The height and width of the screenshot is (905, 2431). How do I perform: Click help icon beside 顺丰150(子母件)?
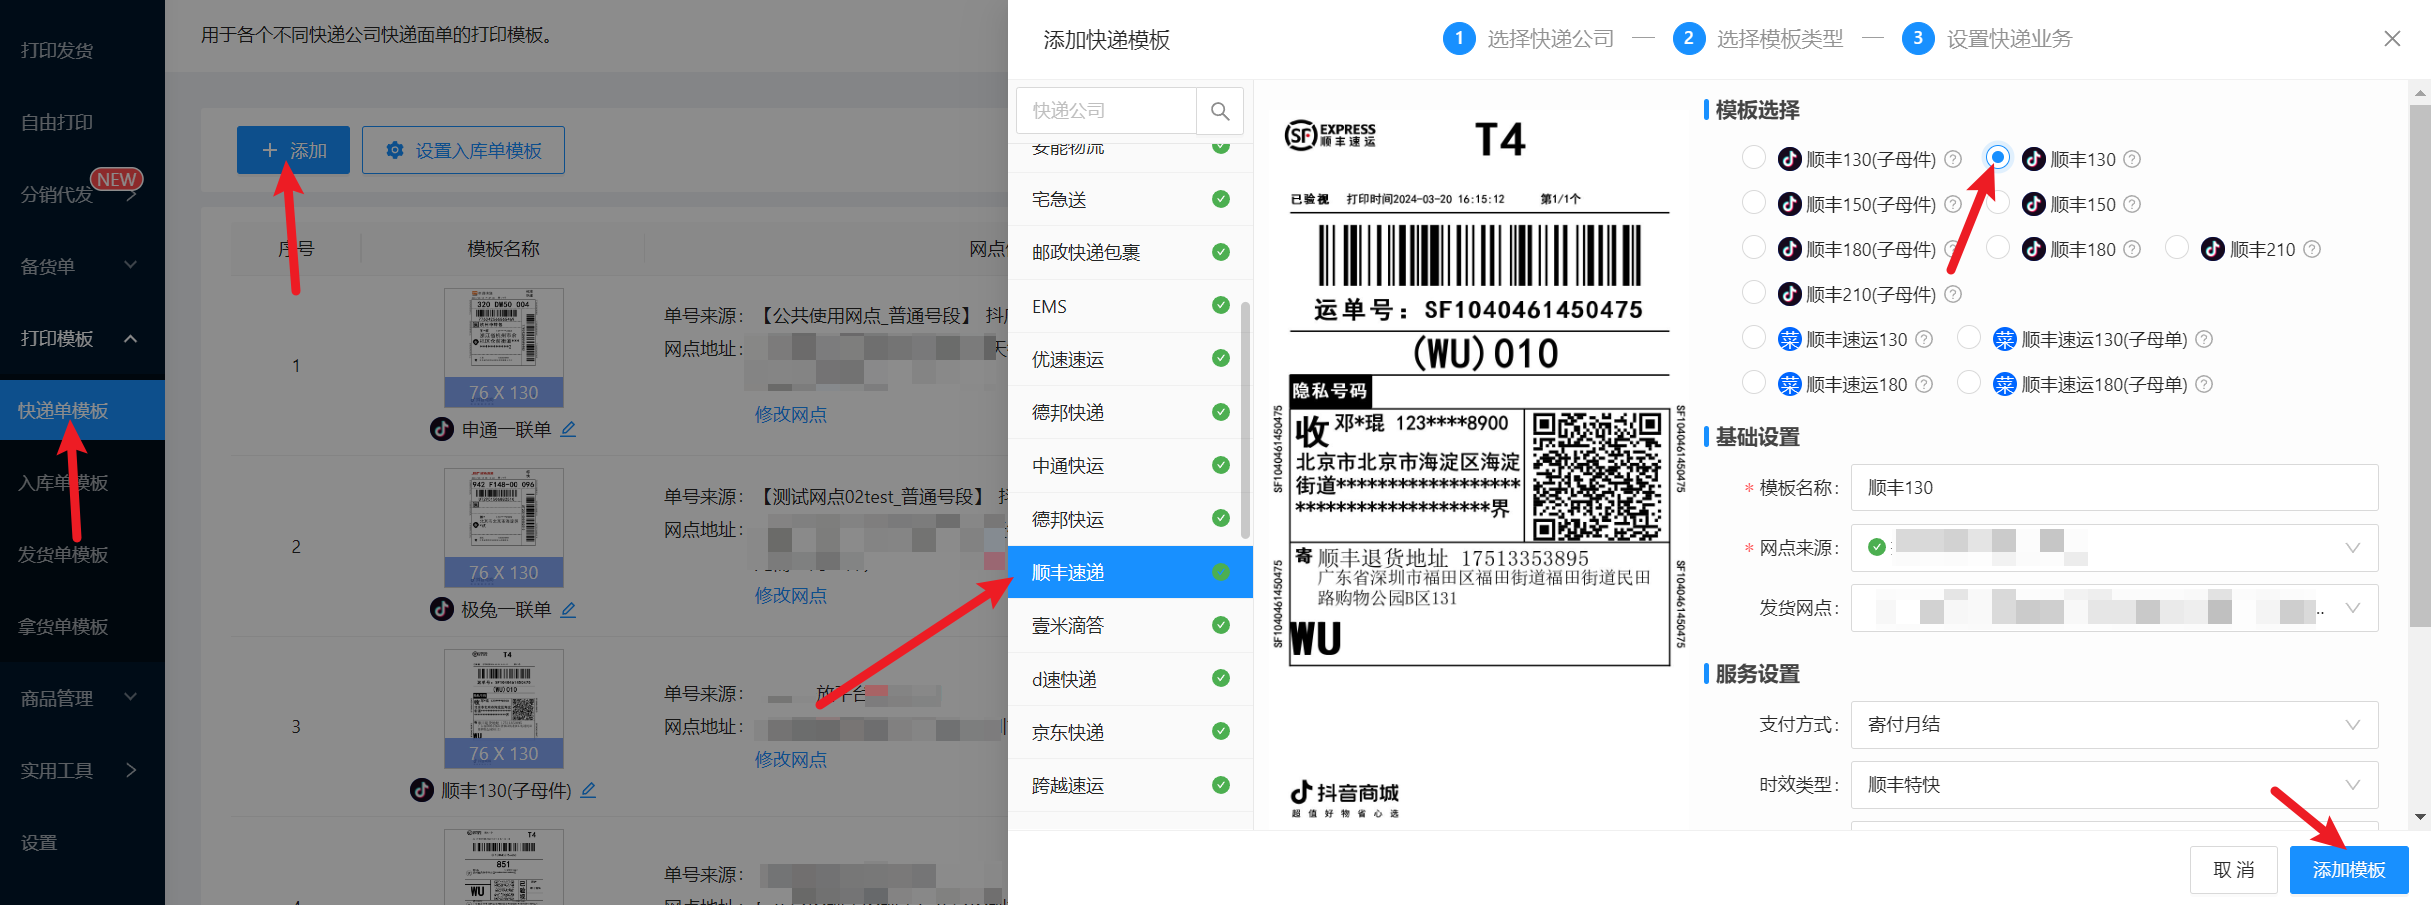1953,204
